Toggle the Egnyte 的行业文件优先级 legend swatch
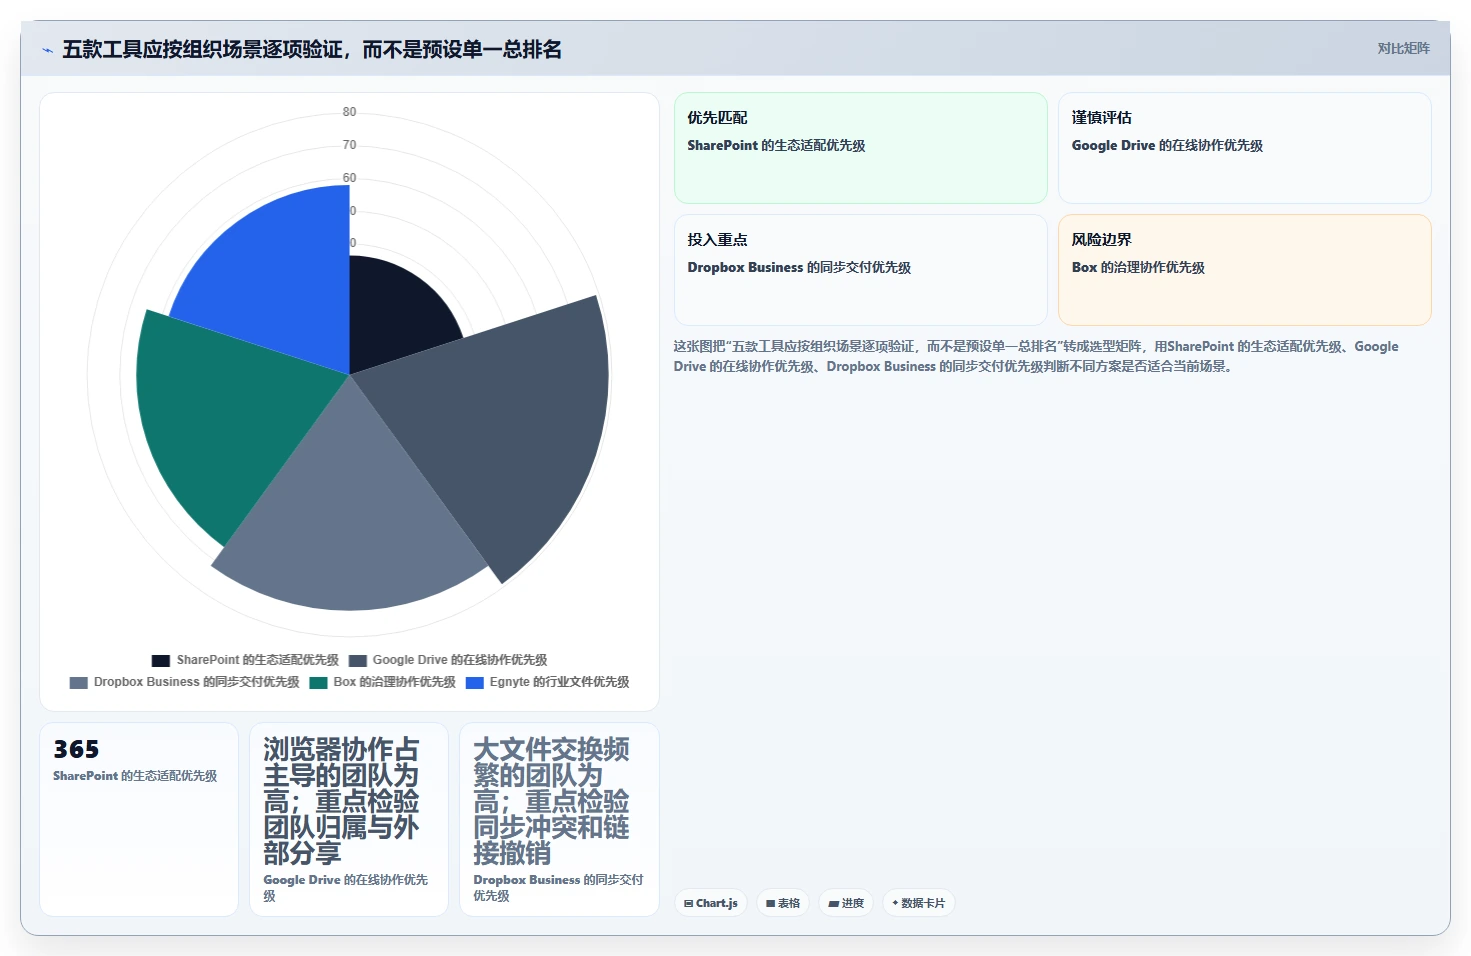 click(475, 683)
